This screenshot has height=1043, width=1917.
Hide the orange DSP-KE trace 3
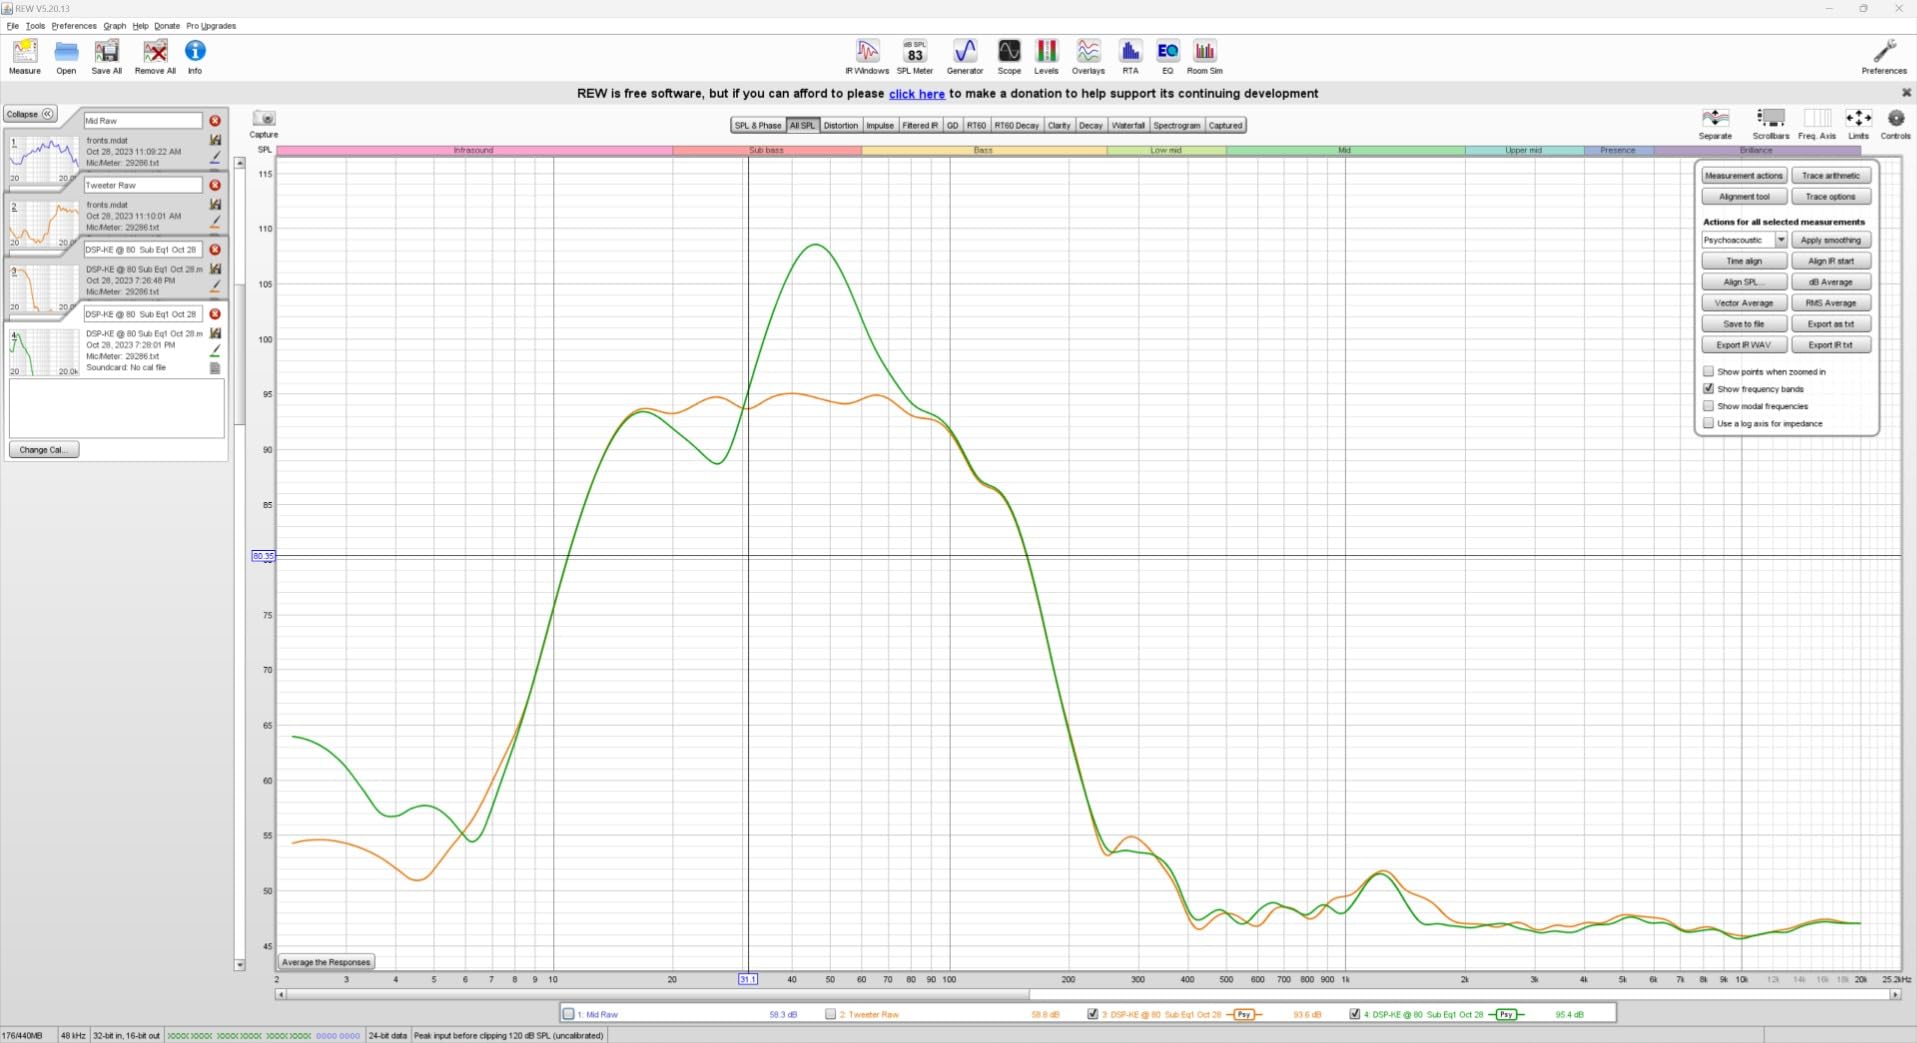(x=1092, y=1014)
